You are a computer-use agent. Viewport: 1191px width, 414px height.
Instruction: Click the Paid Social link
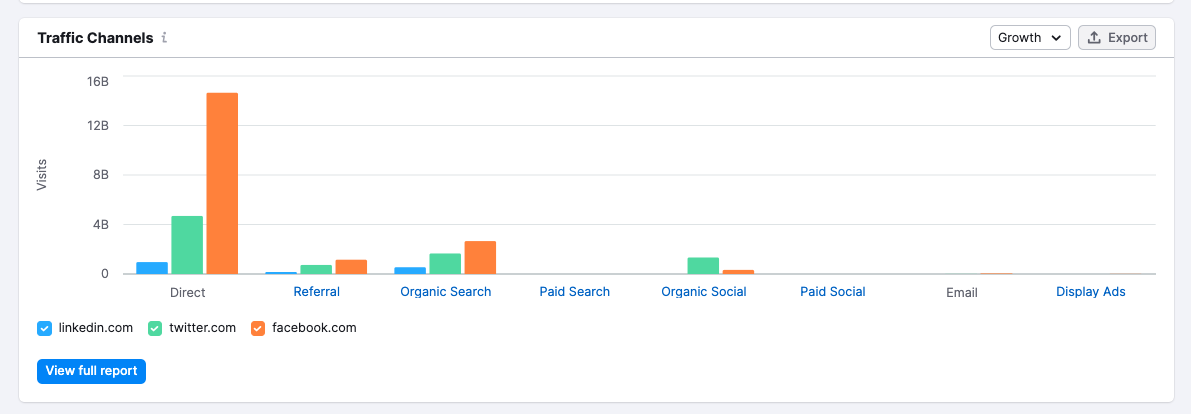832,292
